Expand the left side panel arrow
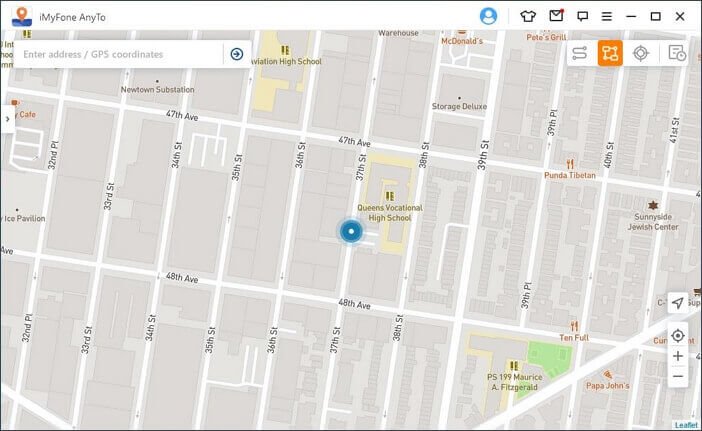Screen dimensions: 702x431 coord(7,119)
